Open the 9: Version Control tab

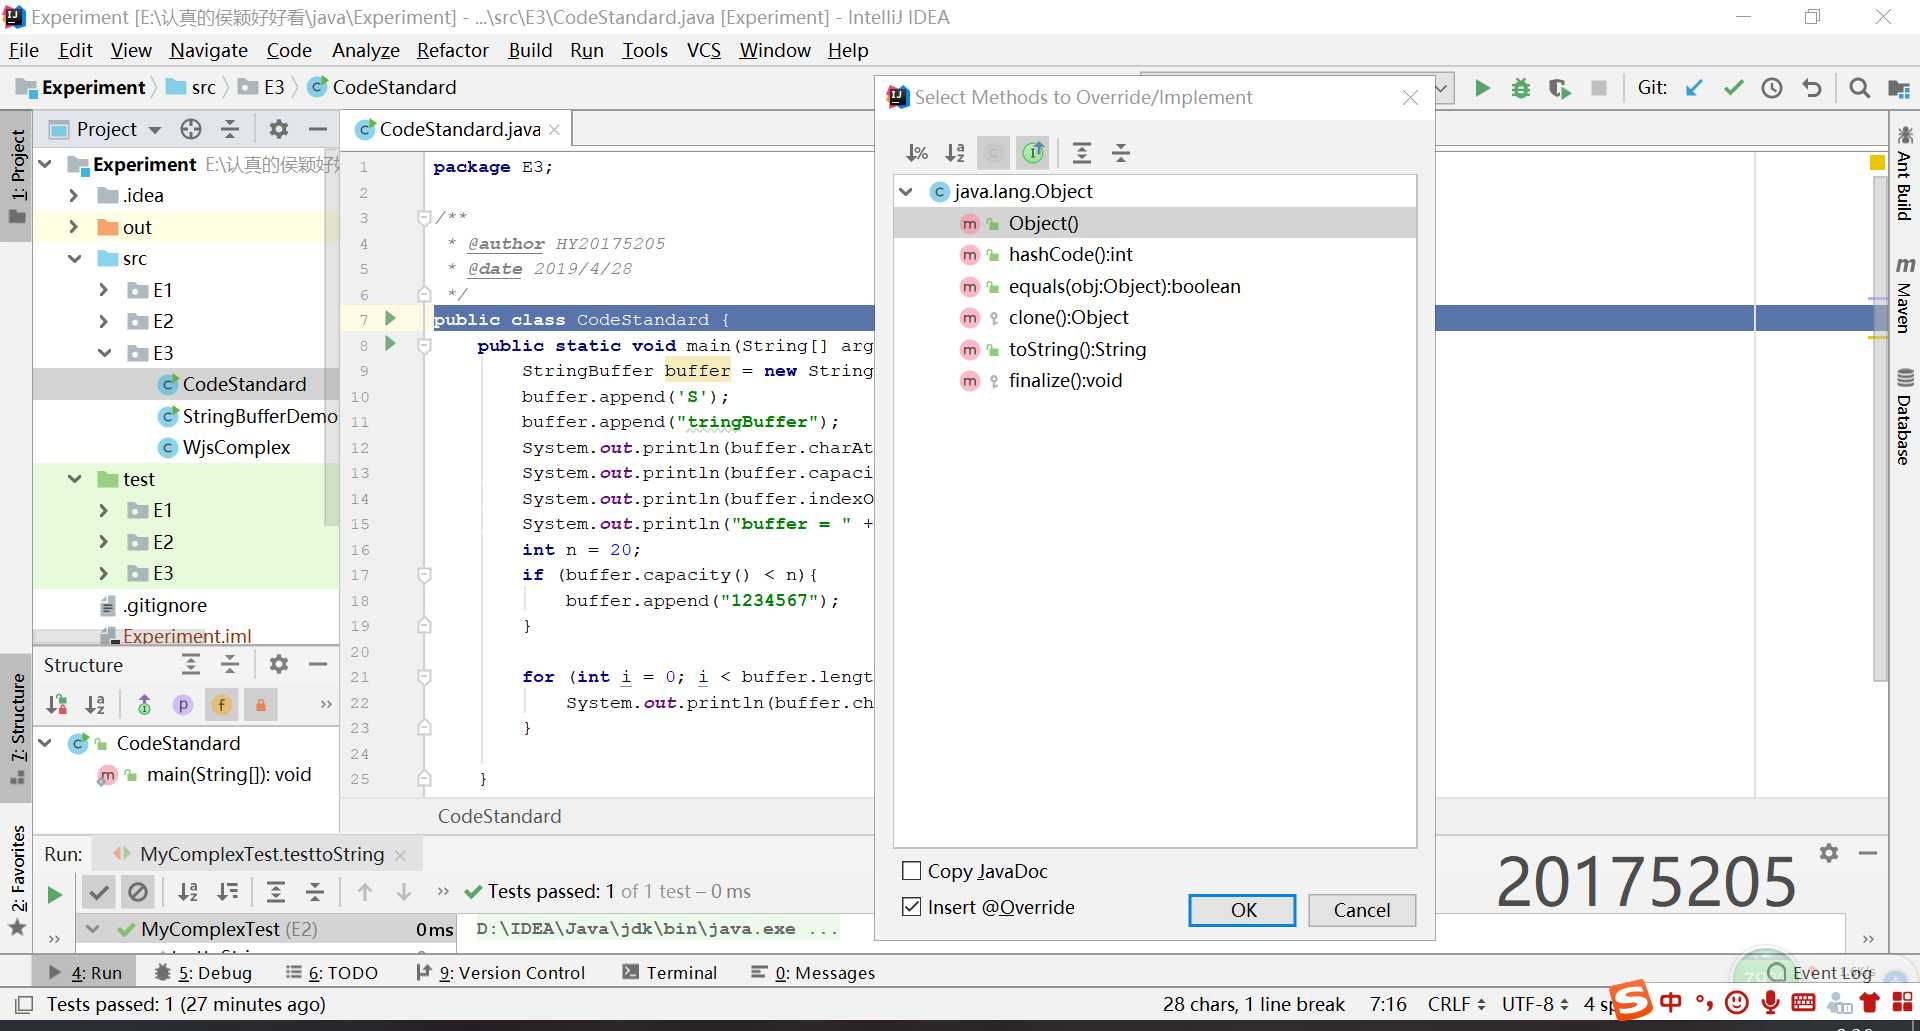click(x=500, y=973)
